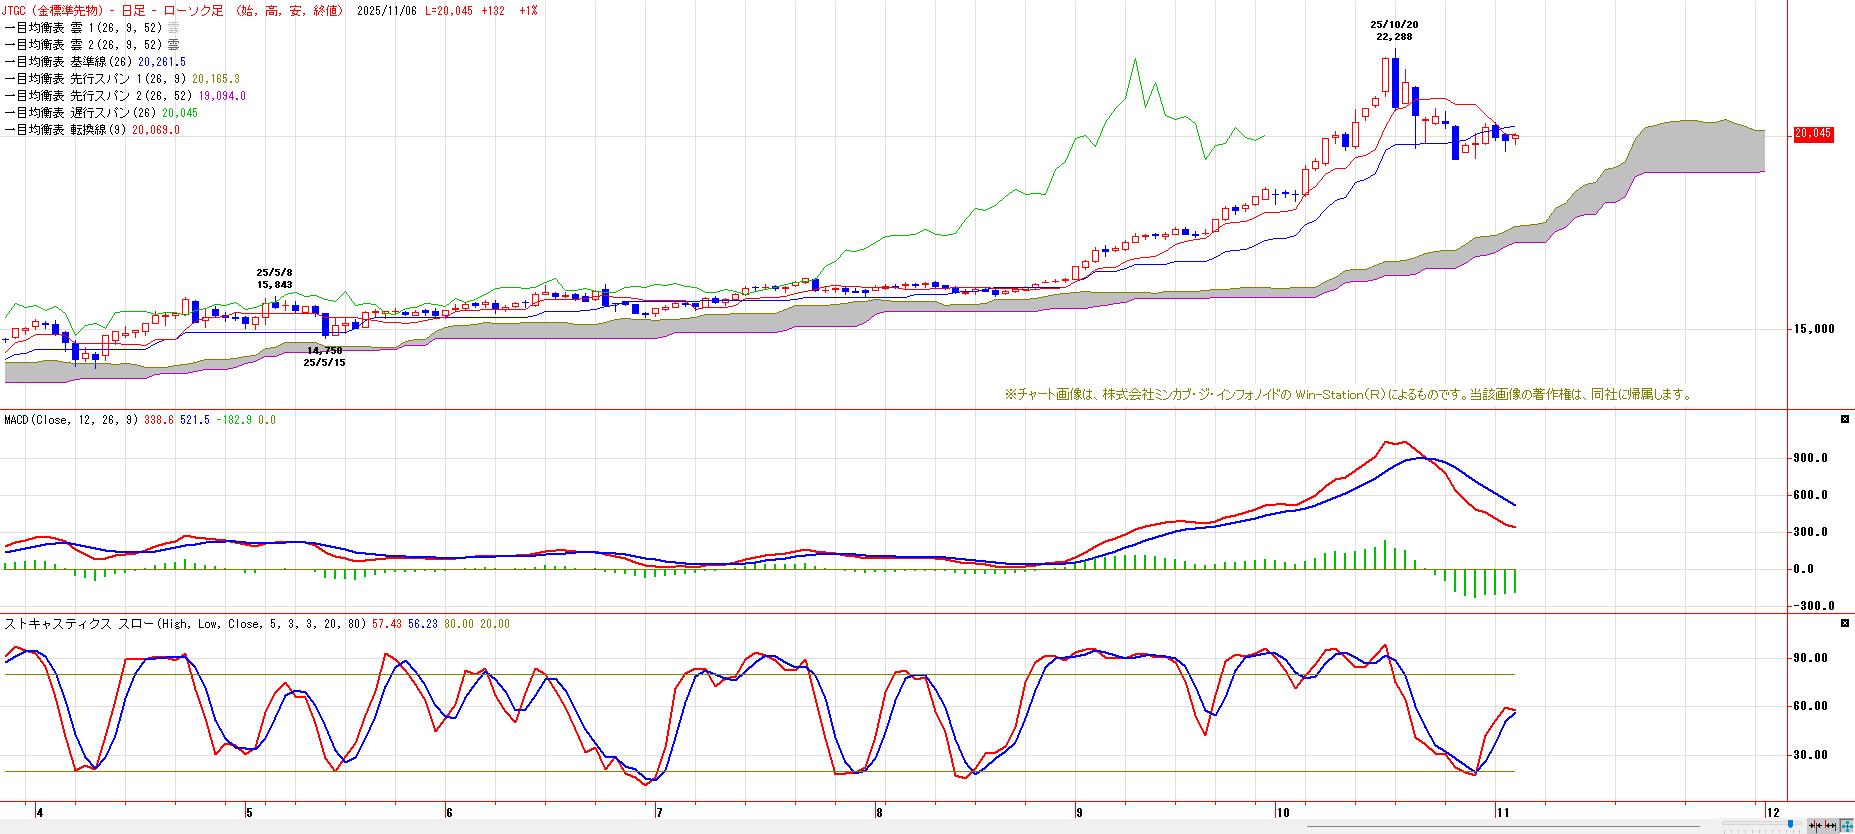Adjust the chart zoom slider handle

click(1790, 824)
